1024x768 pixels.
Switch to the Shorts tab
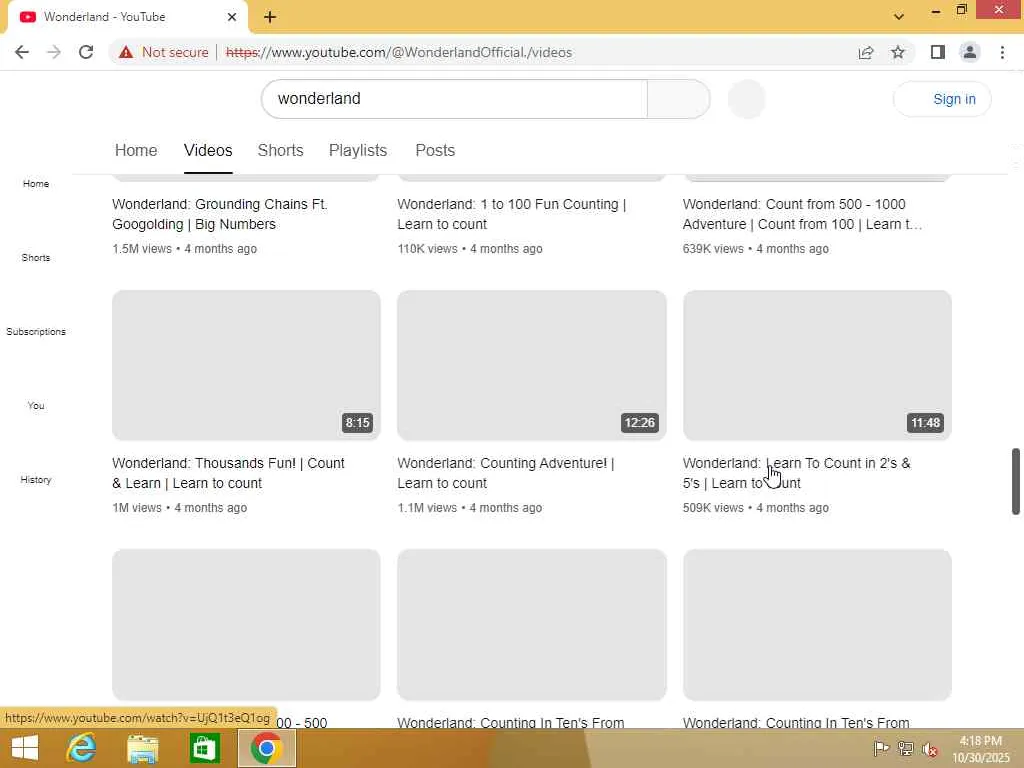point(280,150)
